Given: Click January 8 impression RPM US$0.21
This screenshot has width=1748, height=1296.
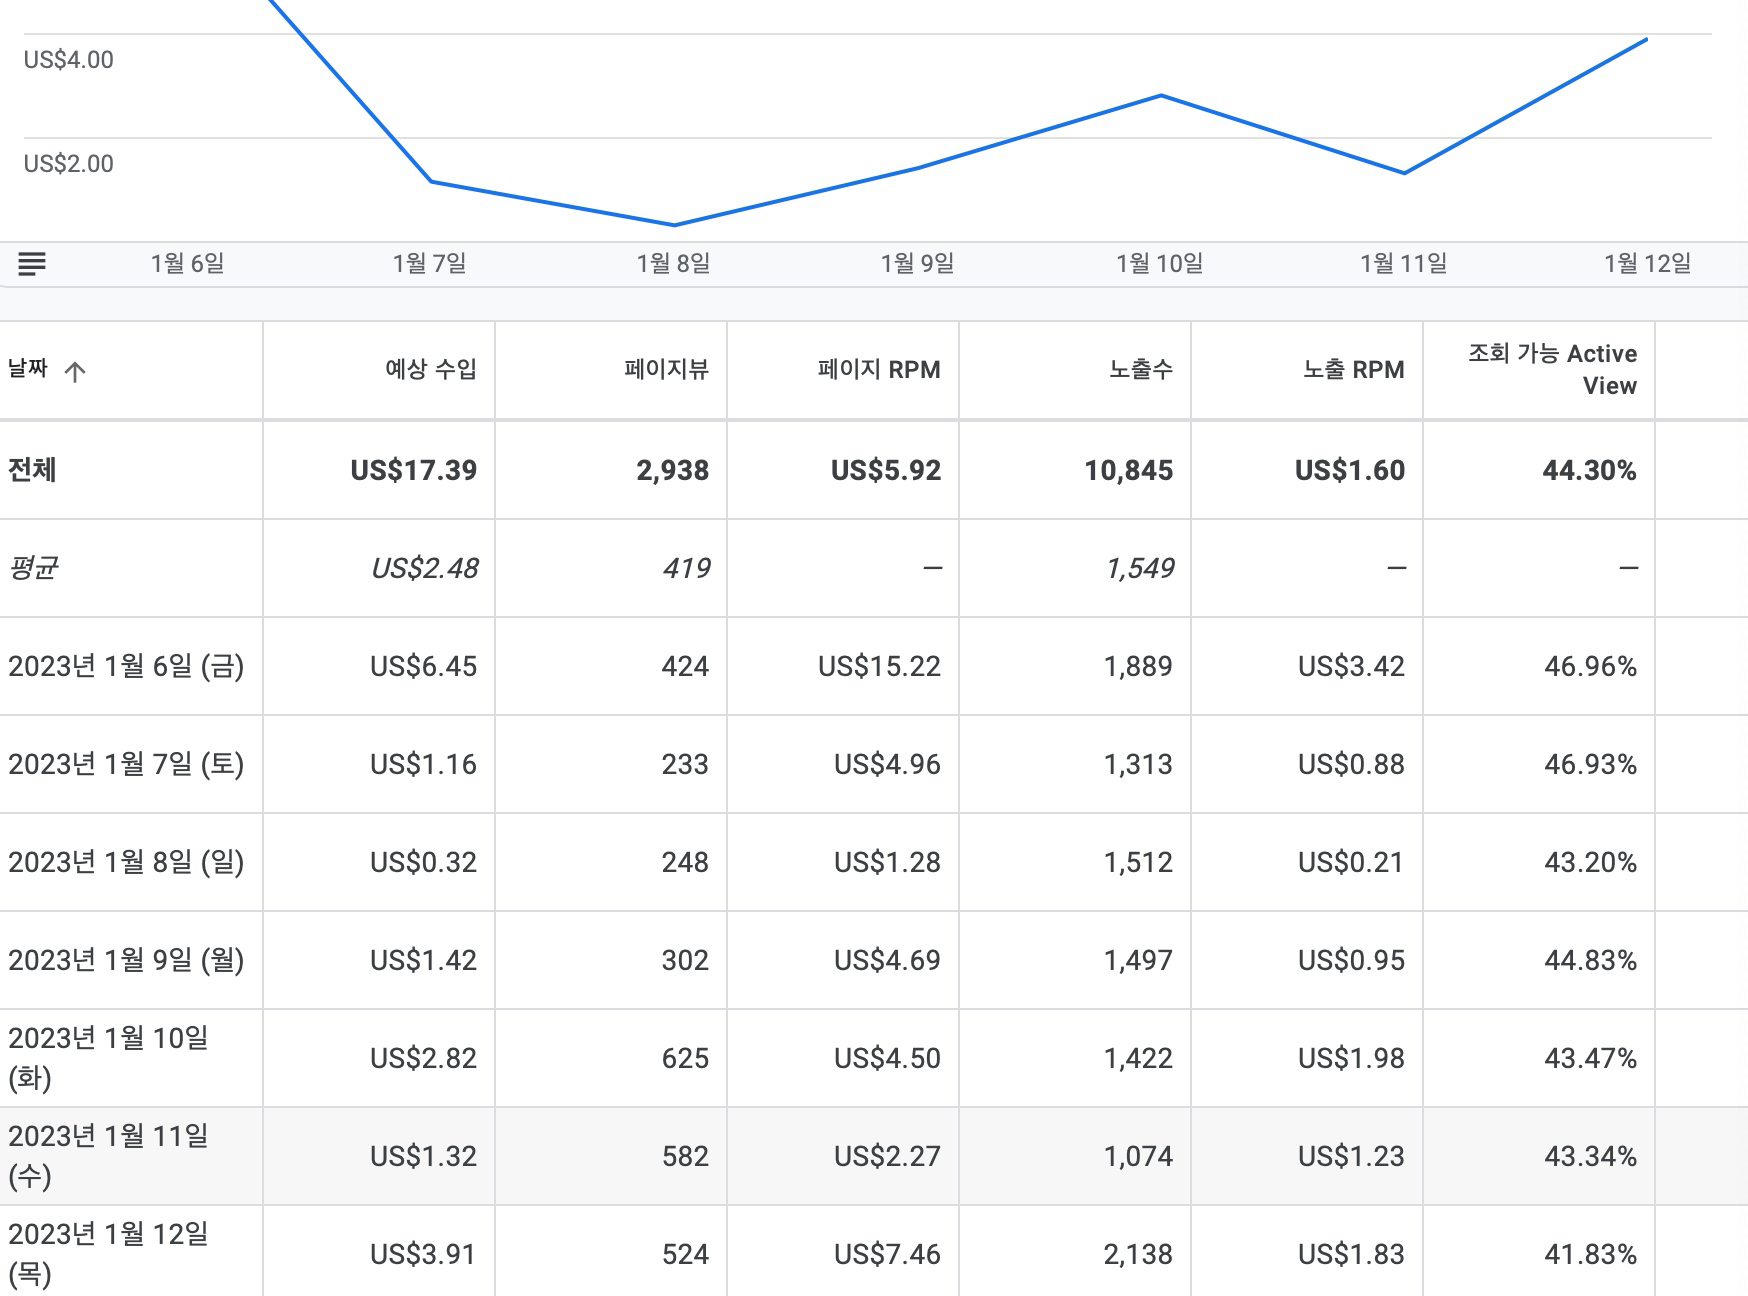Looking at the screenshot, I should tap(1352, 862).
